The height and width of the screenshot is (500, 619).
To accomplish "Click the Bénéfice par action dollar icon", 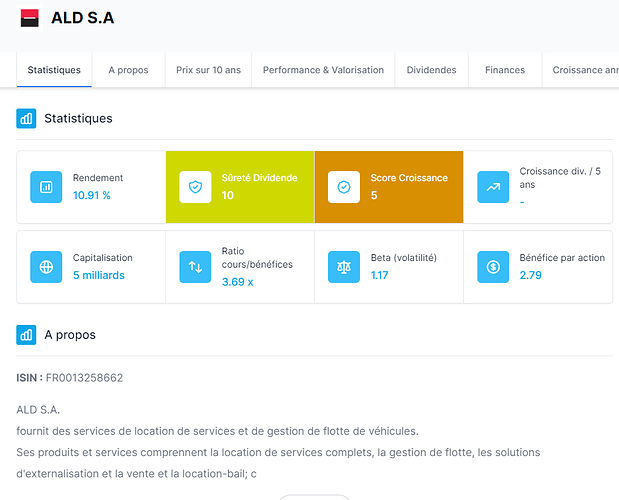I will (x=493, y=267).
